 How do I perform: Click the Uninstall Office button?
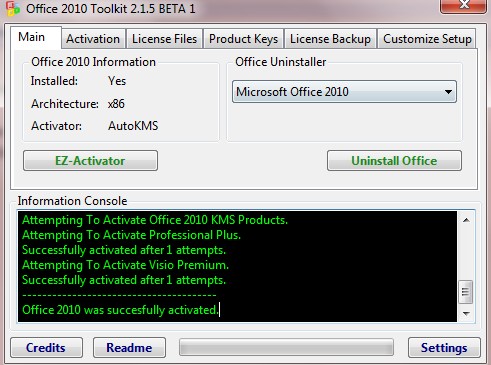coord(394,161)
